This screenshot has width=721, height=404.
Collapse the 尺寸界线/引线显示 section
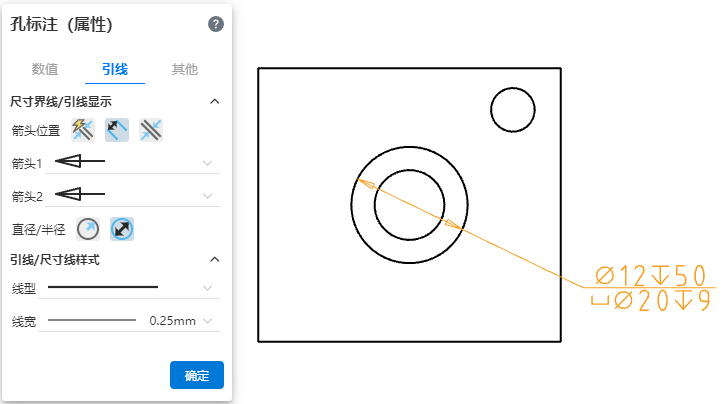(214, 101)
